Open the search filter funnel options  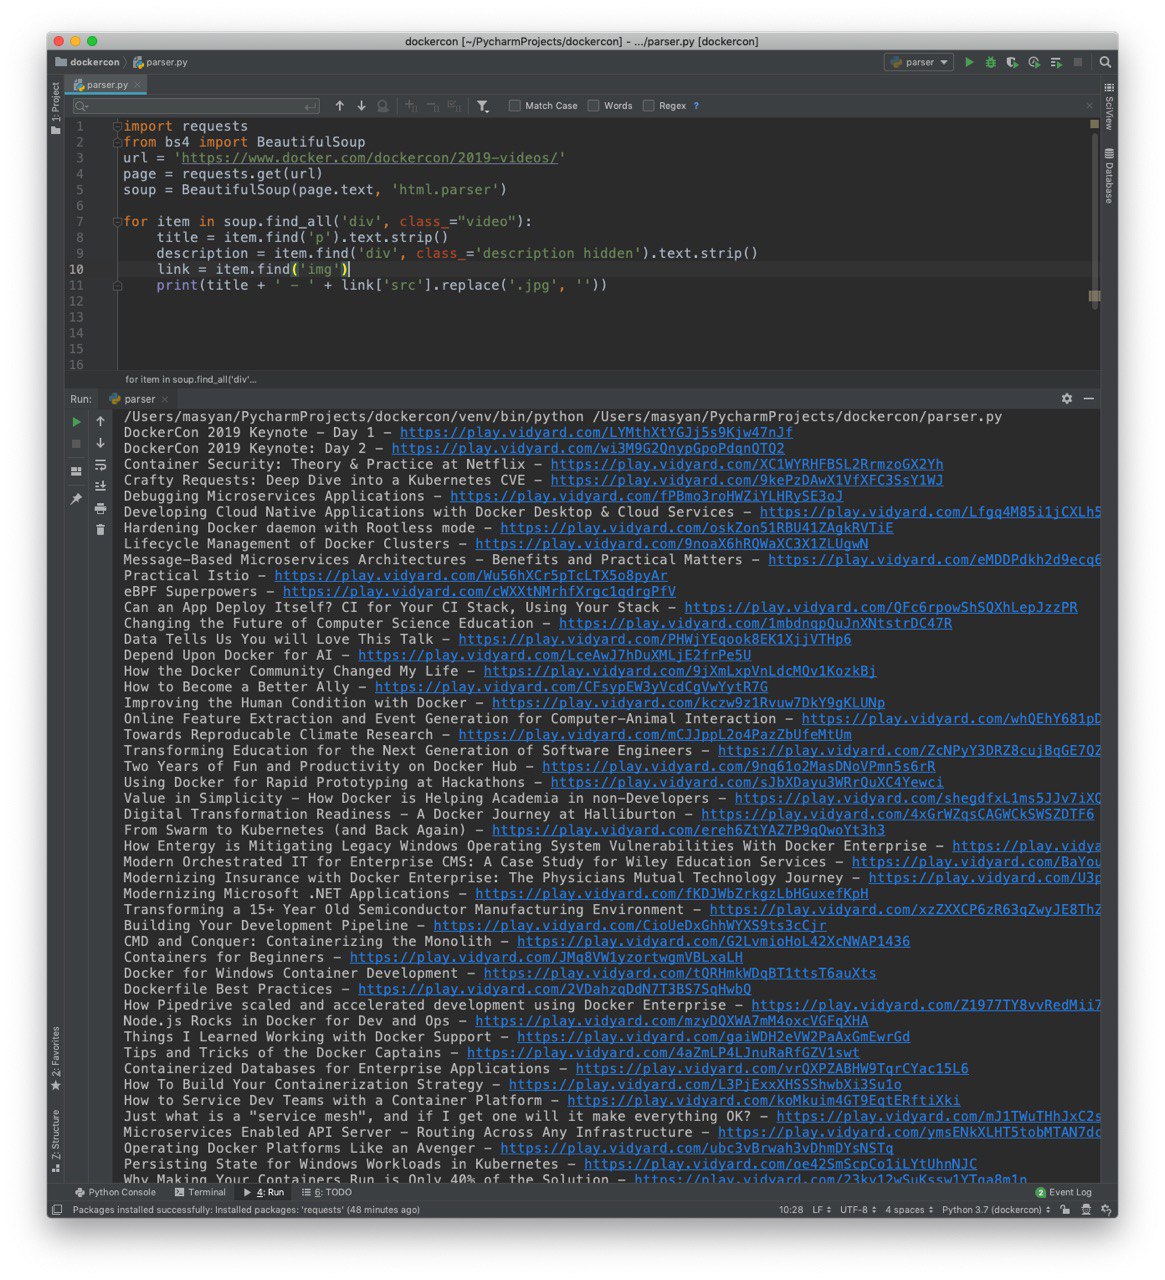(483, 105)
